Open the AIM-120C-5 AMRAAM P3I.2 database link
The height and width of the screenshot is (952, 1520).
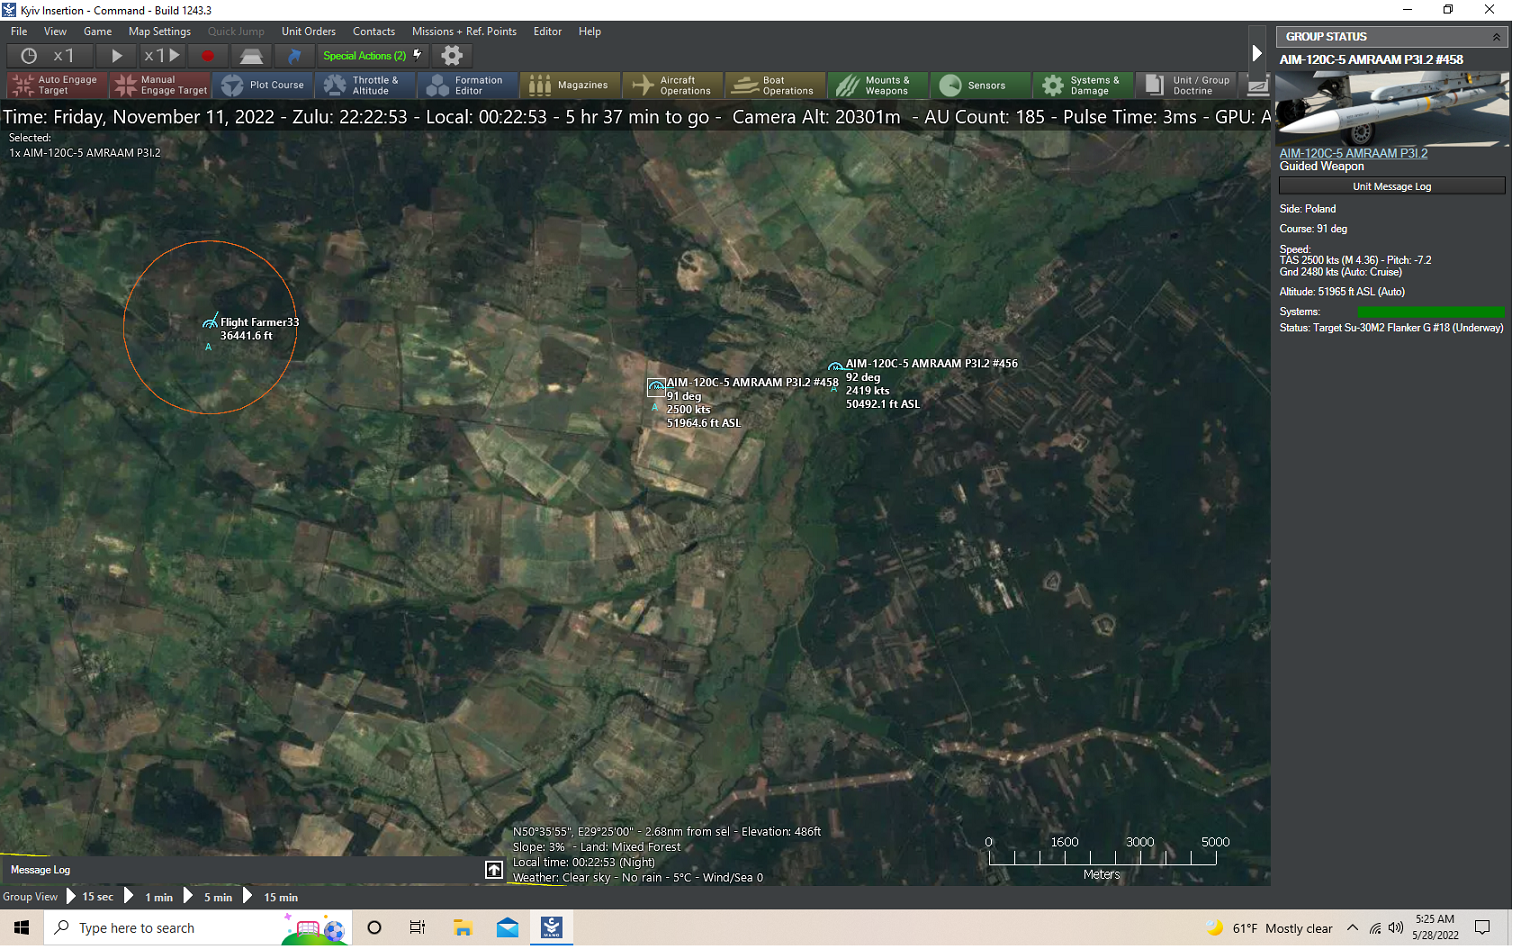point(1353,153)
